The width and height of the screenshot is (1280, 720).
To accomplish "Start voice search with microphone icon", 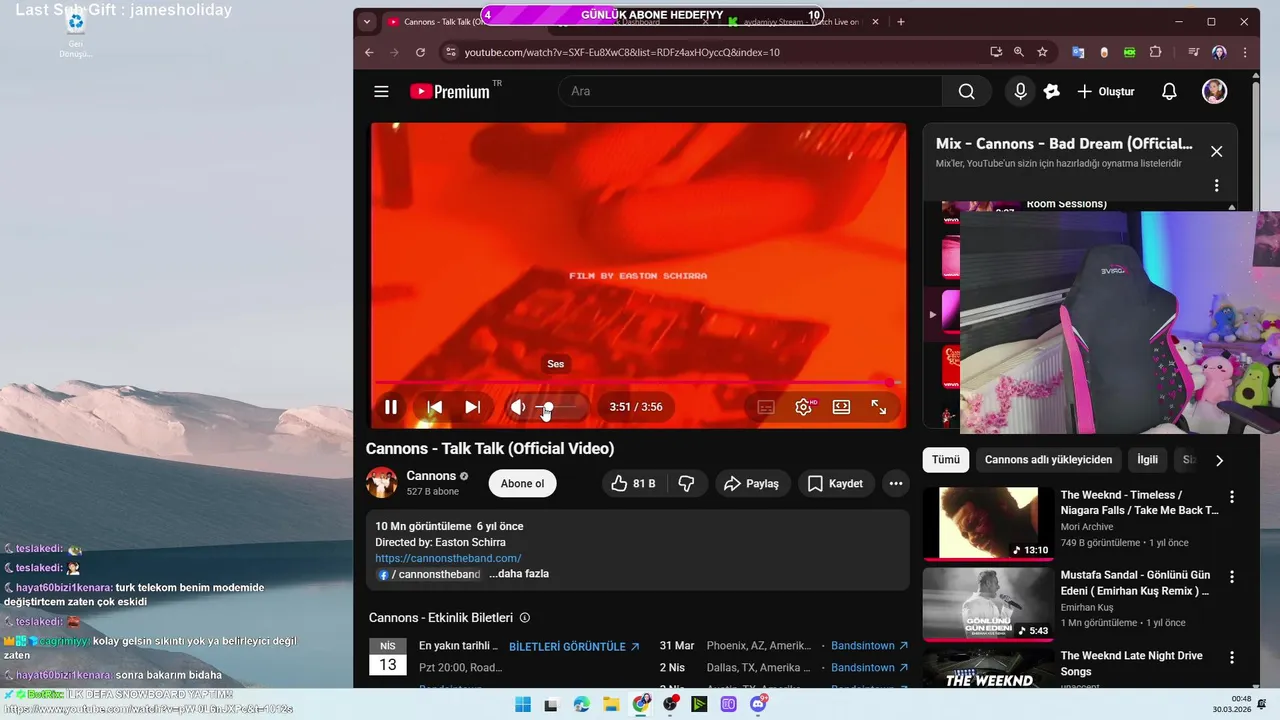I will tap(1020, 91).
